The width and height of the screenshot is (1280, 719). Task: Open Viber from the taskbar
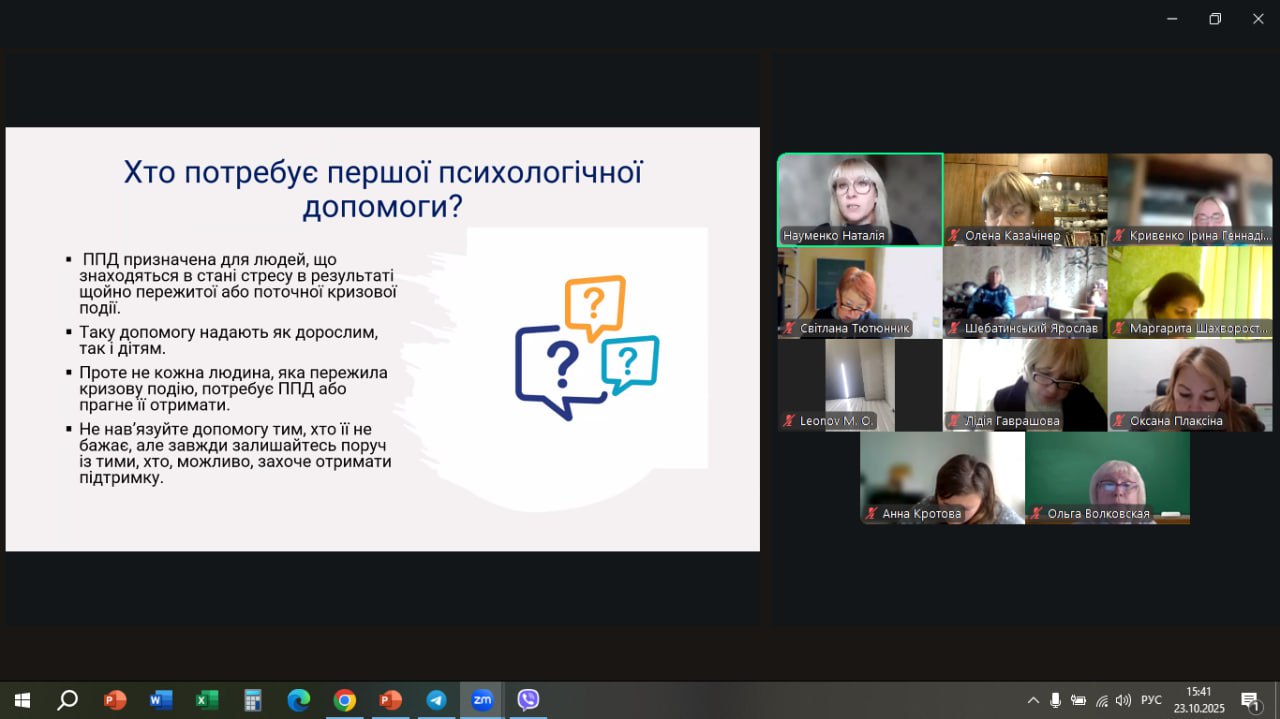(528, 700)
